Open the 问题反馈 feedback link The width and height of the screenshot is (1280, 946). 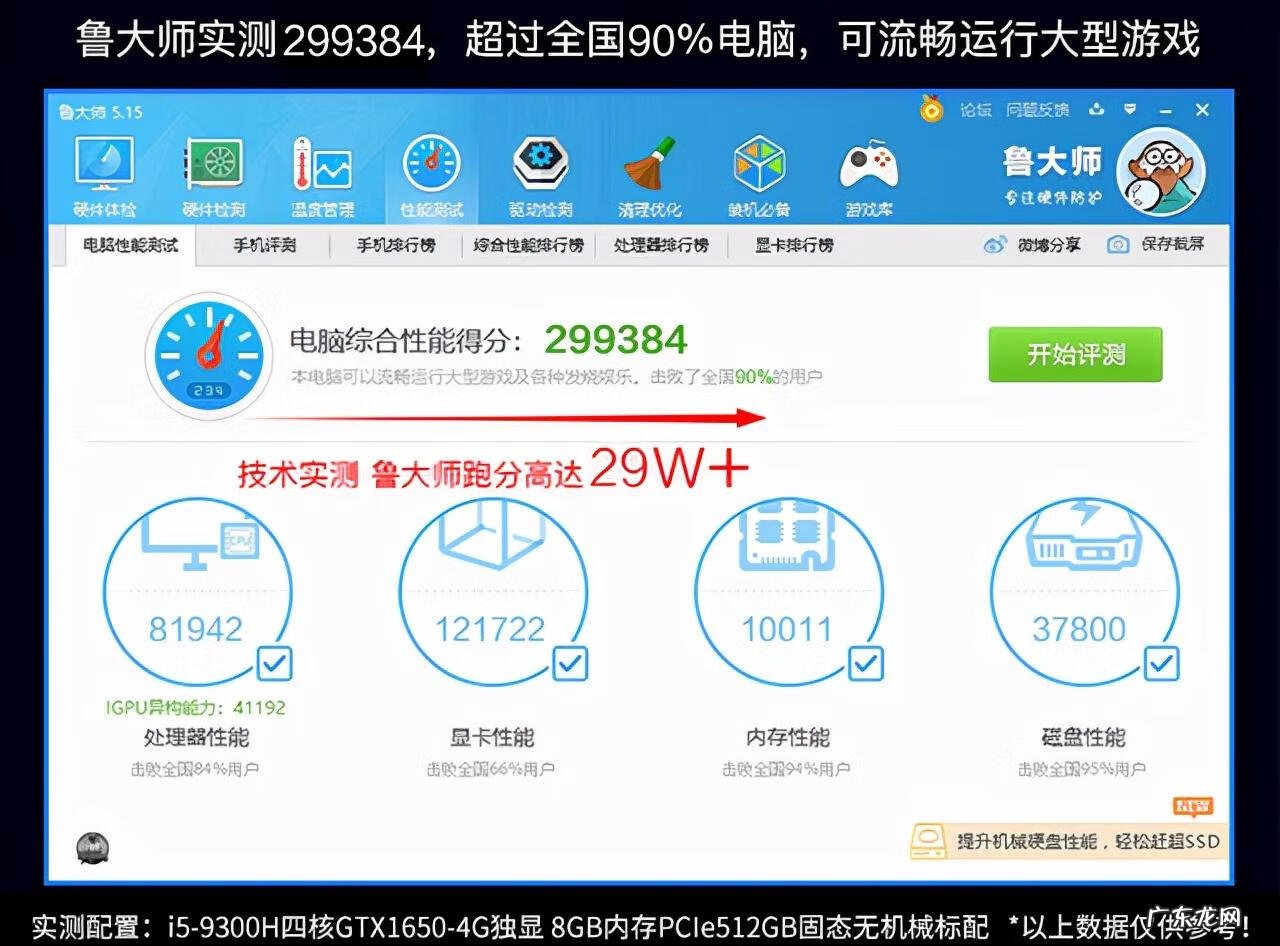click(x=1037, y=109)
